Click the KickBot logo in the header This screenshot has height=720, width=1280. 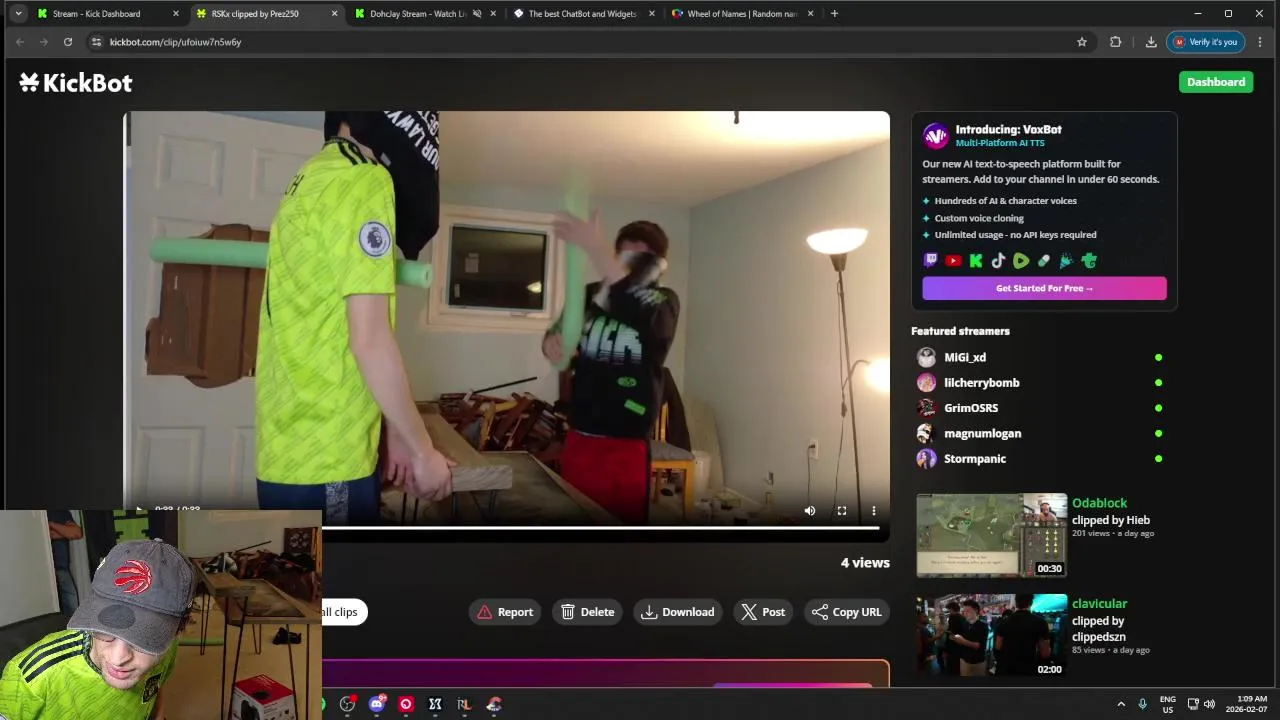pos(76,83)
